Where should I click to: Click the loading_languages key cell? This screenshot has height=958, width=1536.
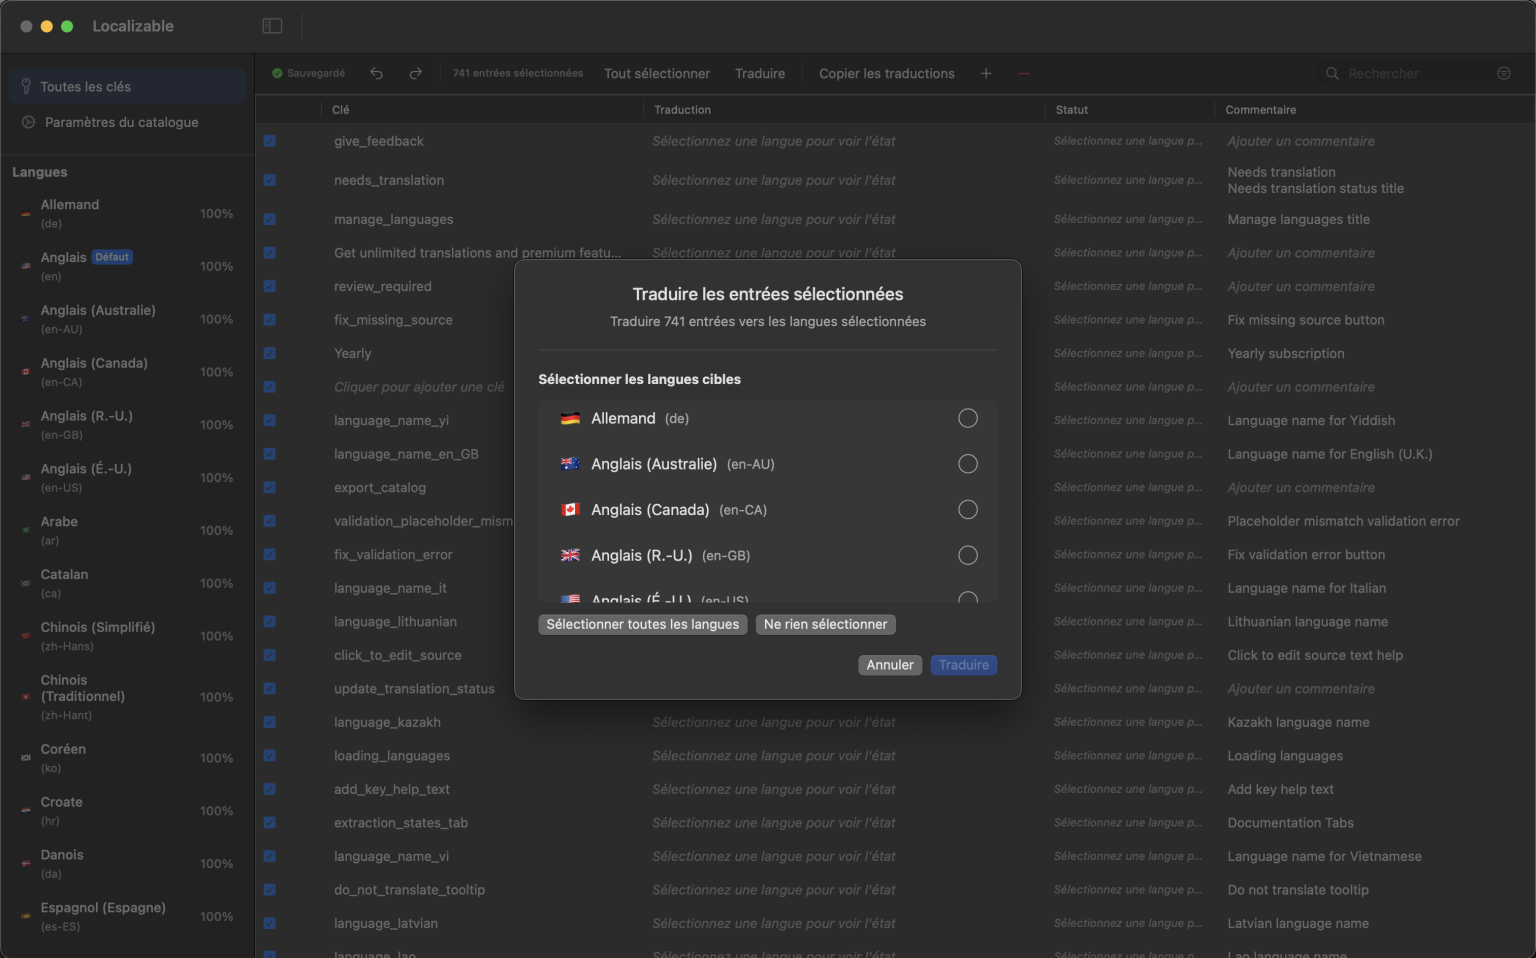coord(392,756)
